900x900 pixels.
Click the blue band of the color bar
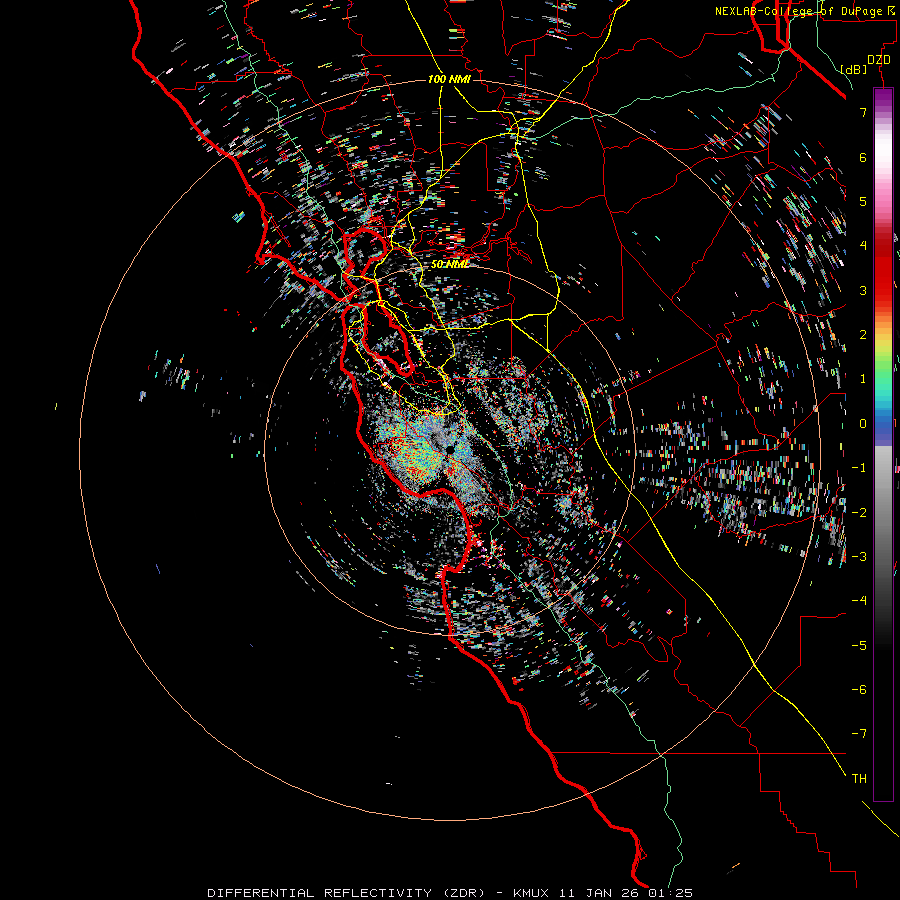[883, 428]
